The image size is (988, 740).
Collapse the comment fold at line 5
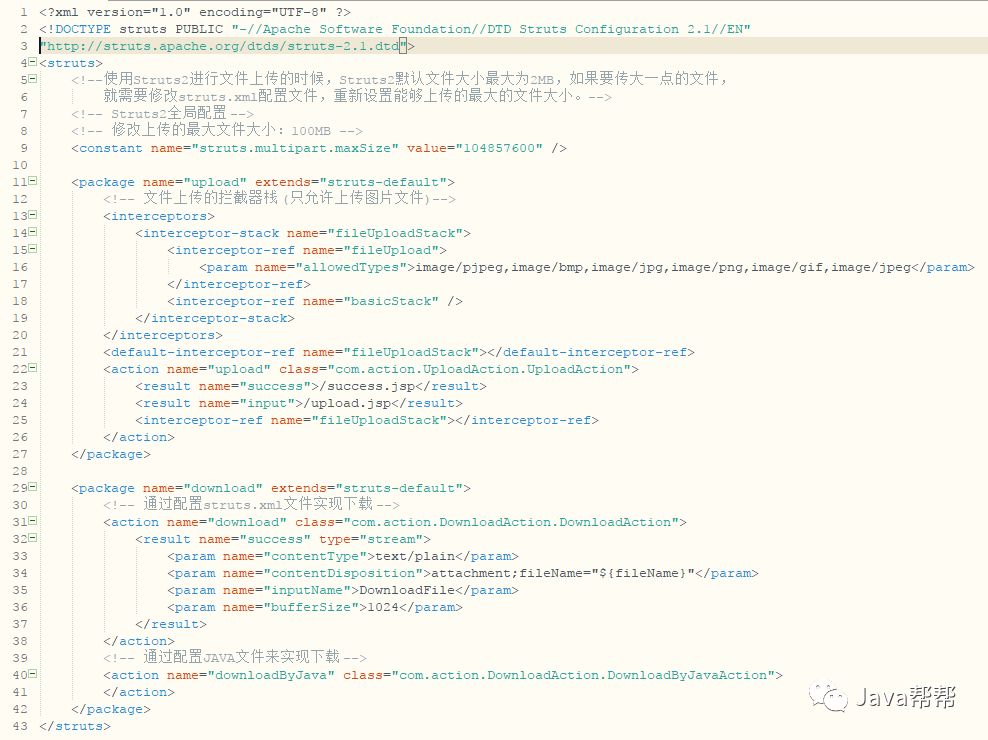32,79
